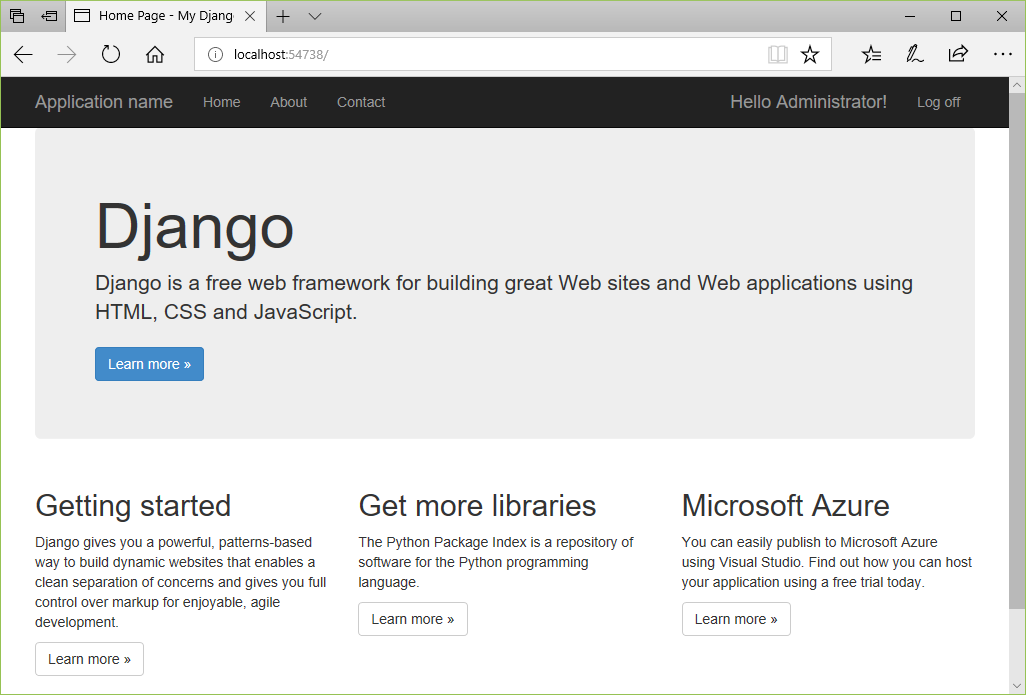This screenshot has height=695, width=1026.
Task: Click Learn more under Microsoft Azure
Action: pos(736,619)
